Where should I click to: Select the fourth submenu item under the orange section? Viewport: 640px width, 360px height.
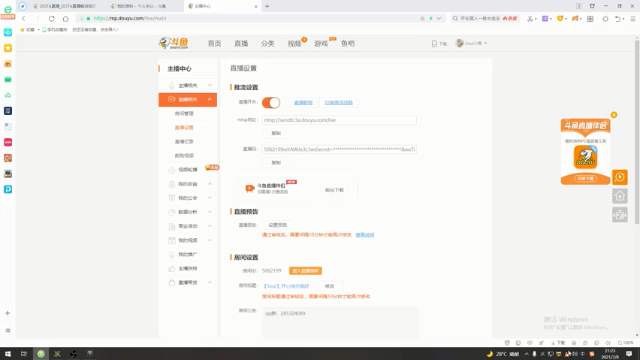[184, 156]
